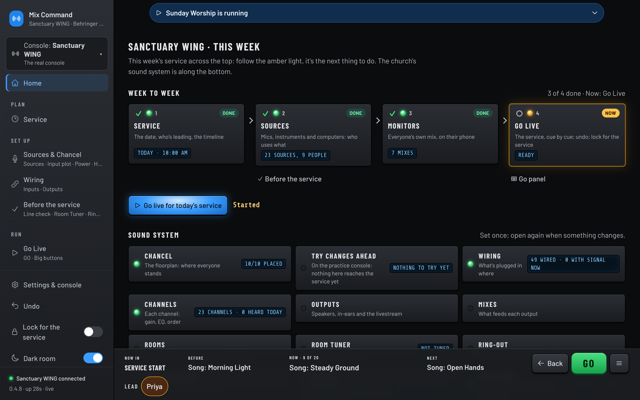The width and height of the screenshot is (640, 400).
Task: Click the Dark room moon icon
Action: coord(15,358)
